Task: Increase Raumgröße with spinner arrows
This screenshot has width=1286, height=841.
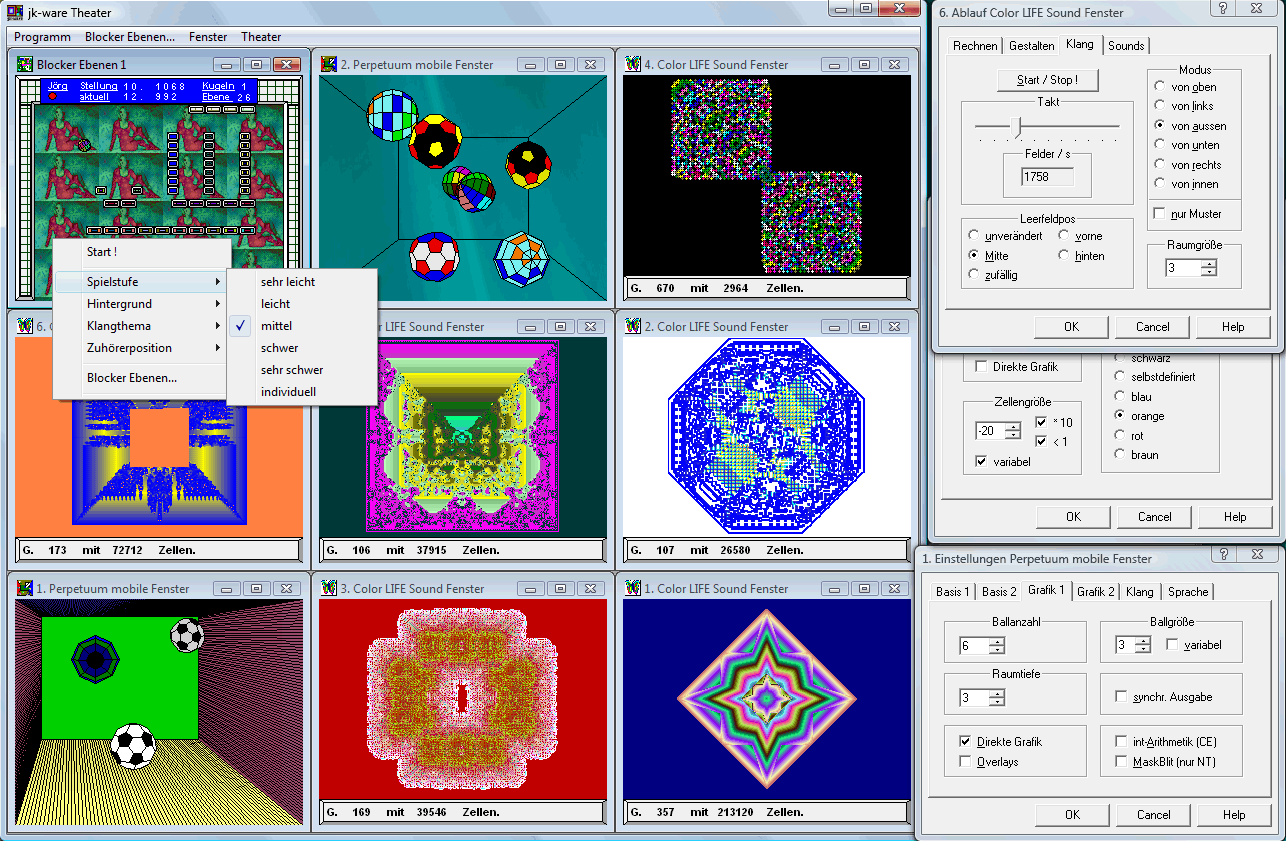Action: click(1209, 264)
